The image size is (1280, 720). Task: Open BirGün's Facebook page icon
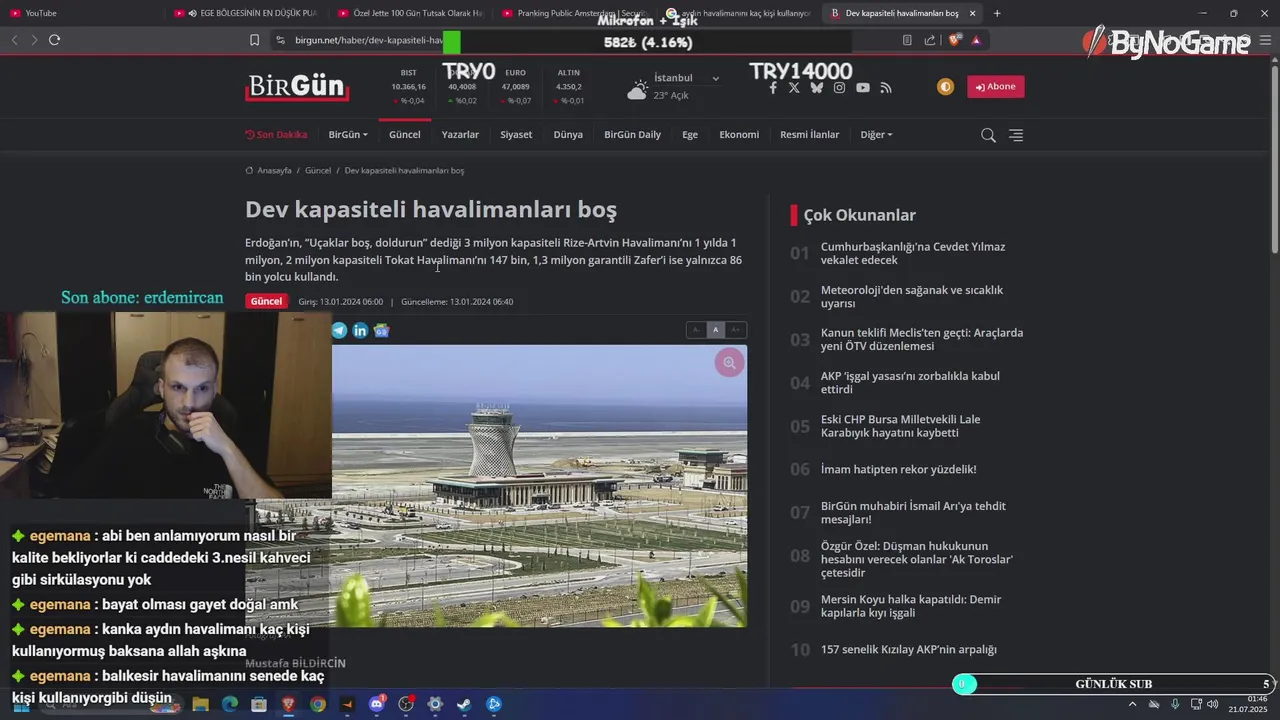coord(772,88)
